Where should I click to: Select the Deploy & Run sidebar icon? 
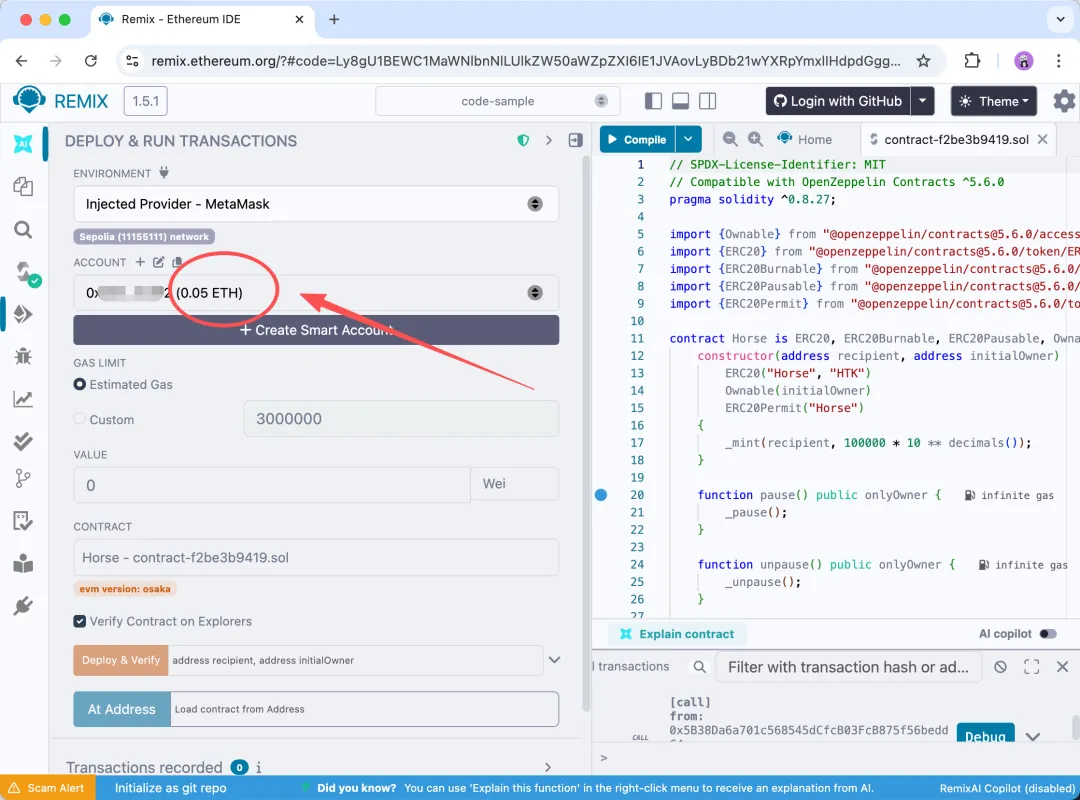click(23, 314)
